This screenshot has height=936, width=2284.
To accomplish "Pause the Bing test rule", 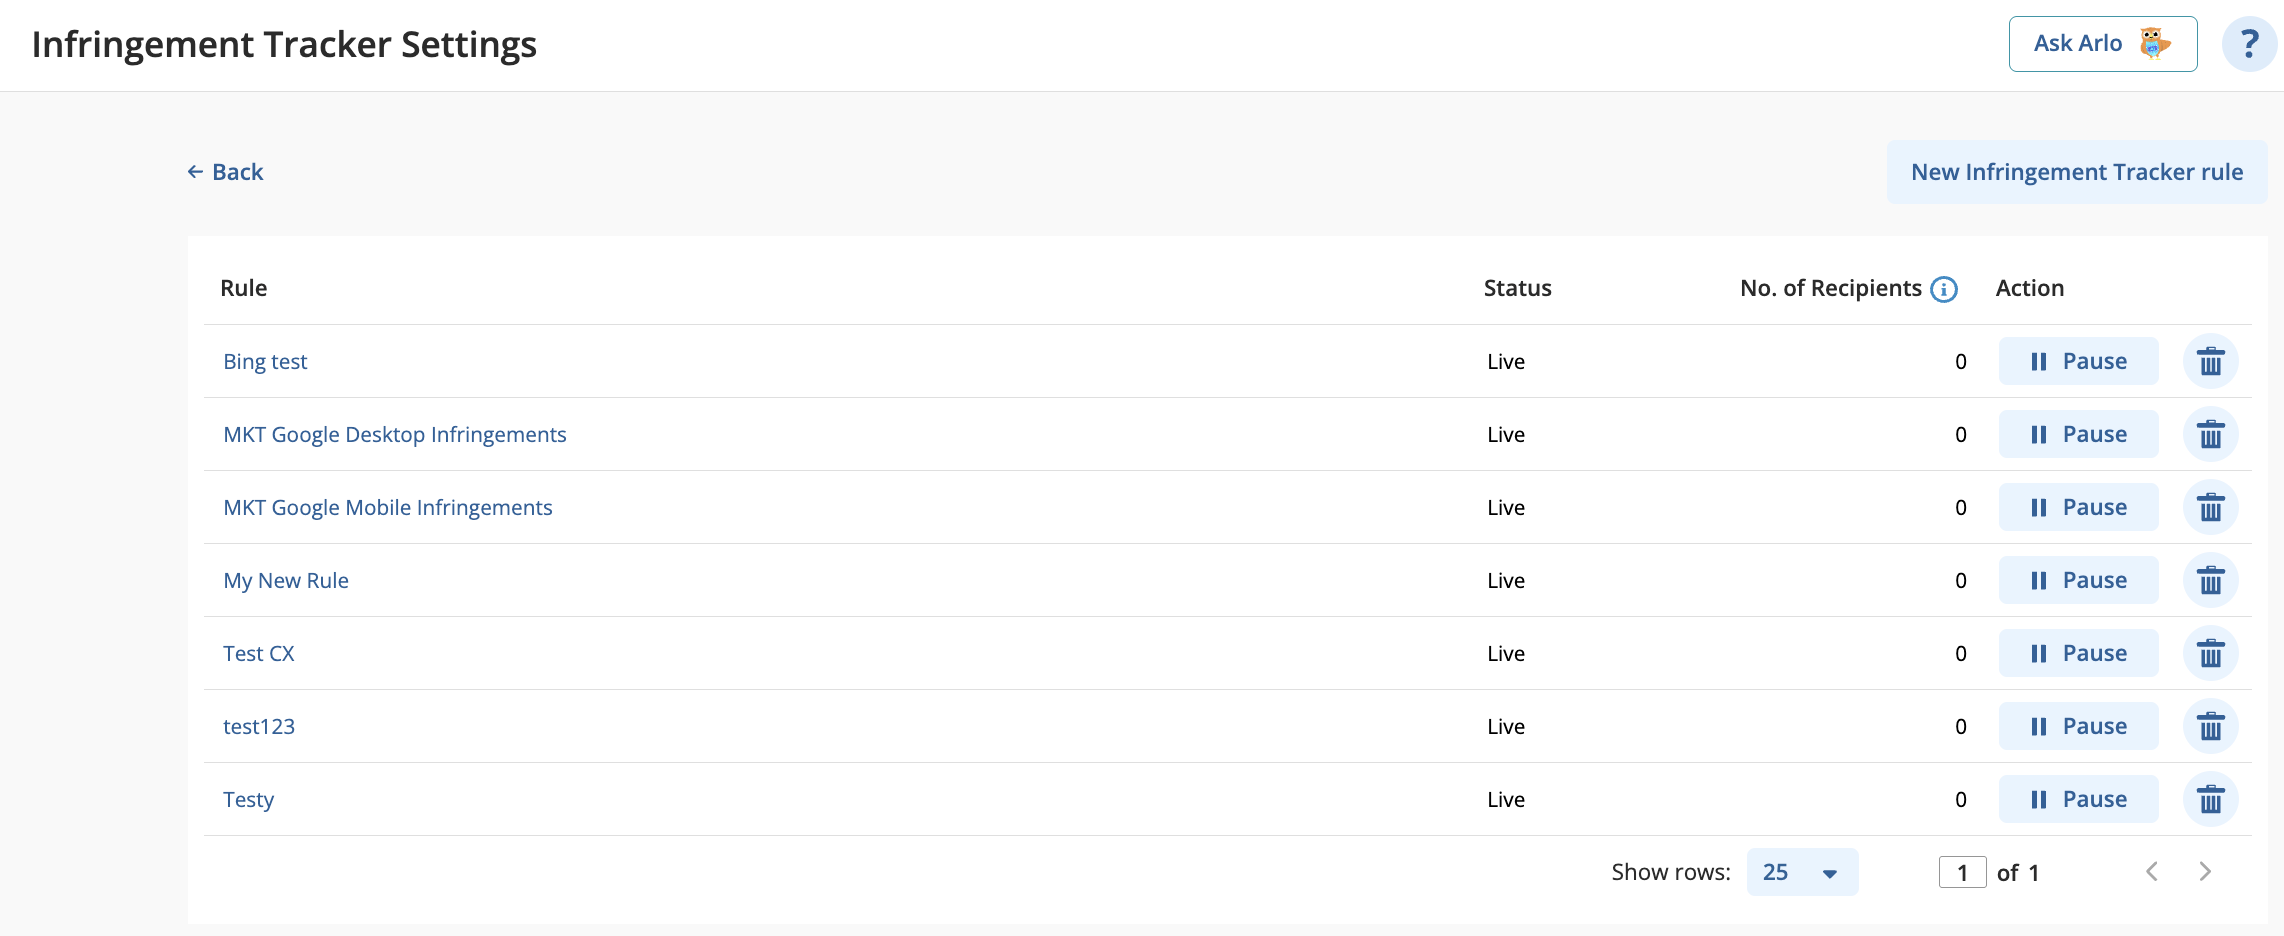I will click(2078, 361).
